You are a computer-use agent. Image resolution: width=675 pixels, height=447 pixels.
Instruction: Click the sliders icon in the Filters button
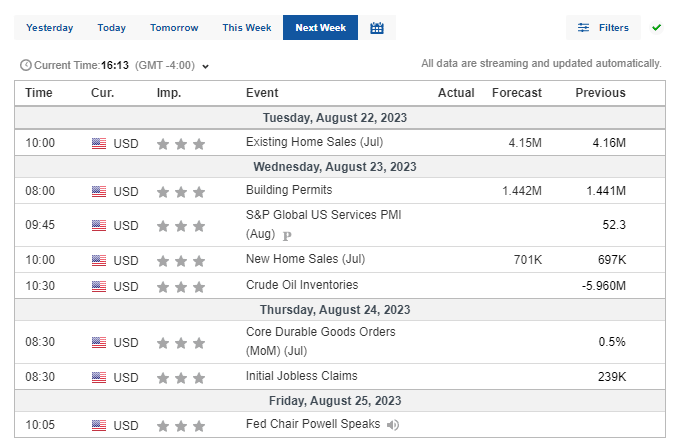click(583, 28)
